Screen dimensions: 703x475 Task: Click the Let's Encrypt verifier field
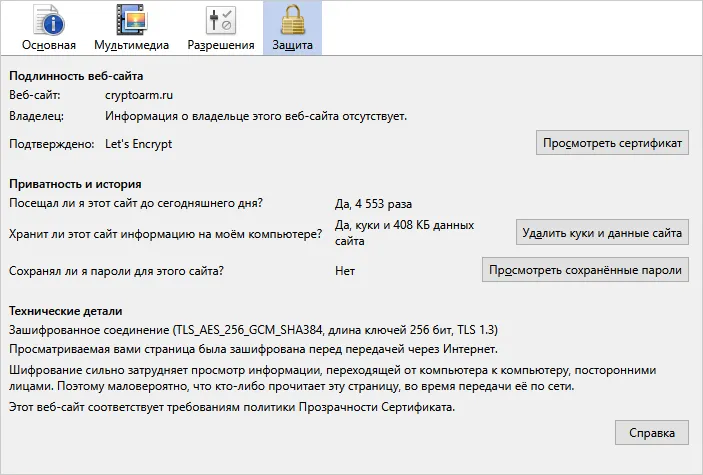[x=139, y=144]
